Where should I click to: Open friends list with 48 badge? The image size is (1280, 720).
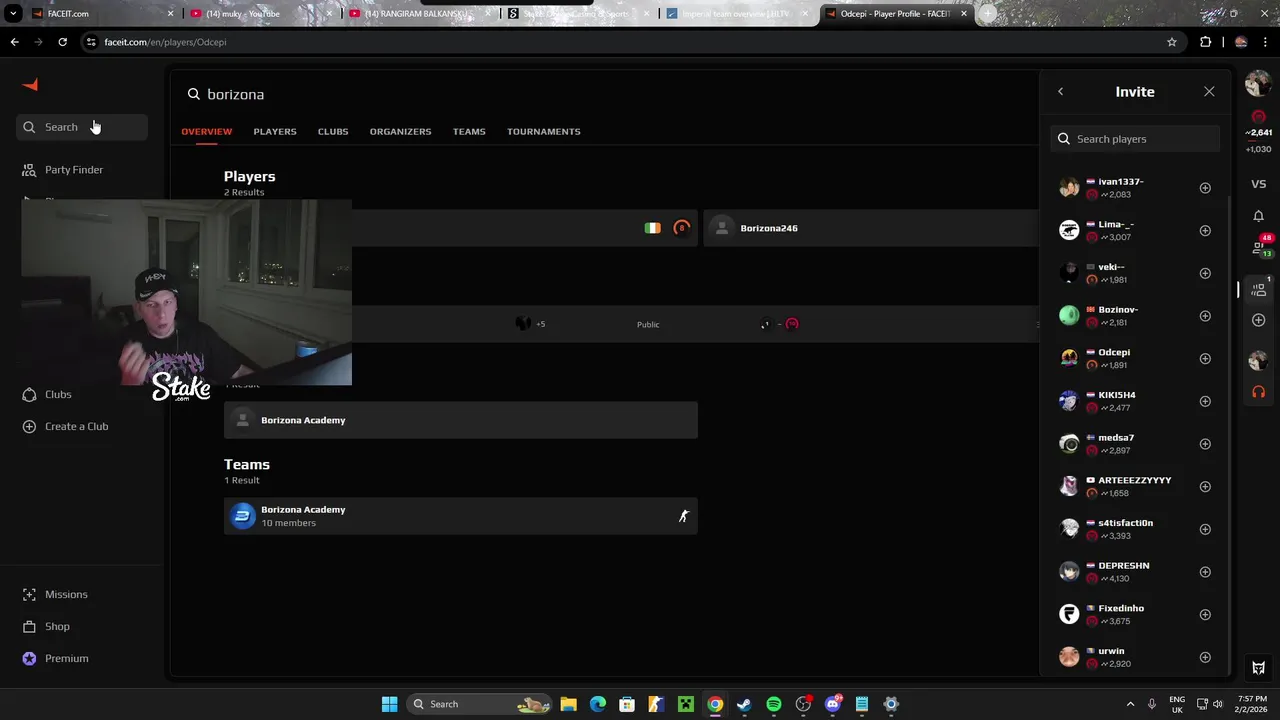pos(1260,246)
